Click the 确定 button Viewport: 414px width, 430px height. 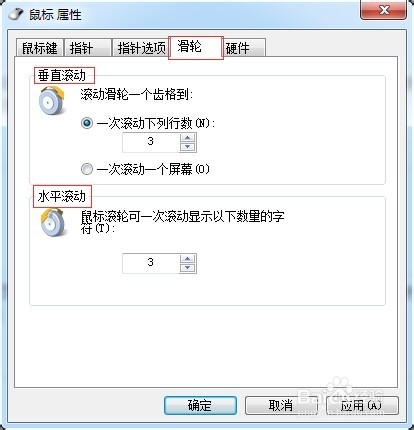200,405
